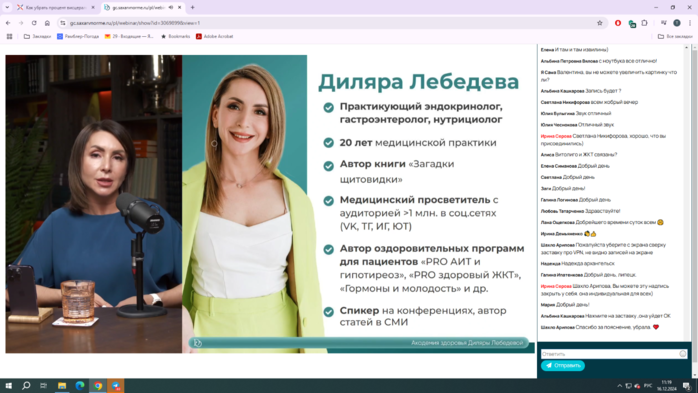Image resolution: width=698 pixels, height=393 pixels.
Task: Open the clock showing 11:19
Action: [x=666, y=386]
